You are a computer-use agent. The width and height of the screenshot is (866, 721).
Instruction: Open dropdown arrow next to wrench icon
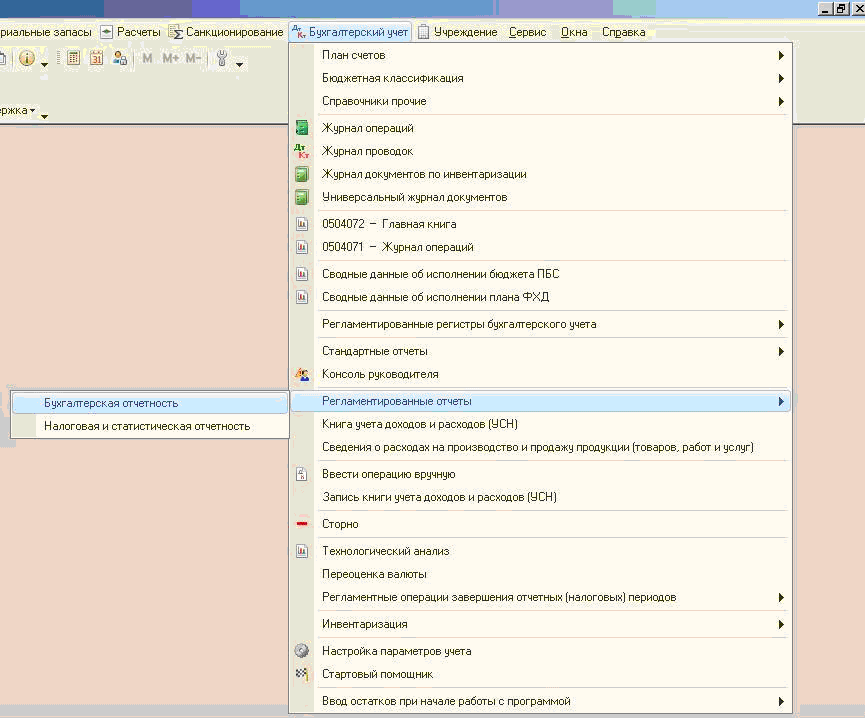tap(239, 64)
